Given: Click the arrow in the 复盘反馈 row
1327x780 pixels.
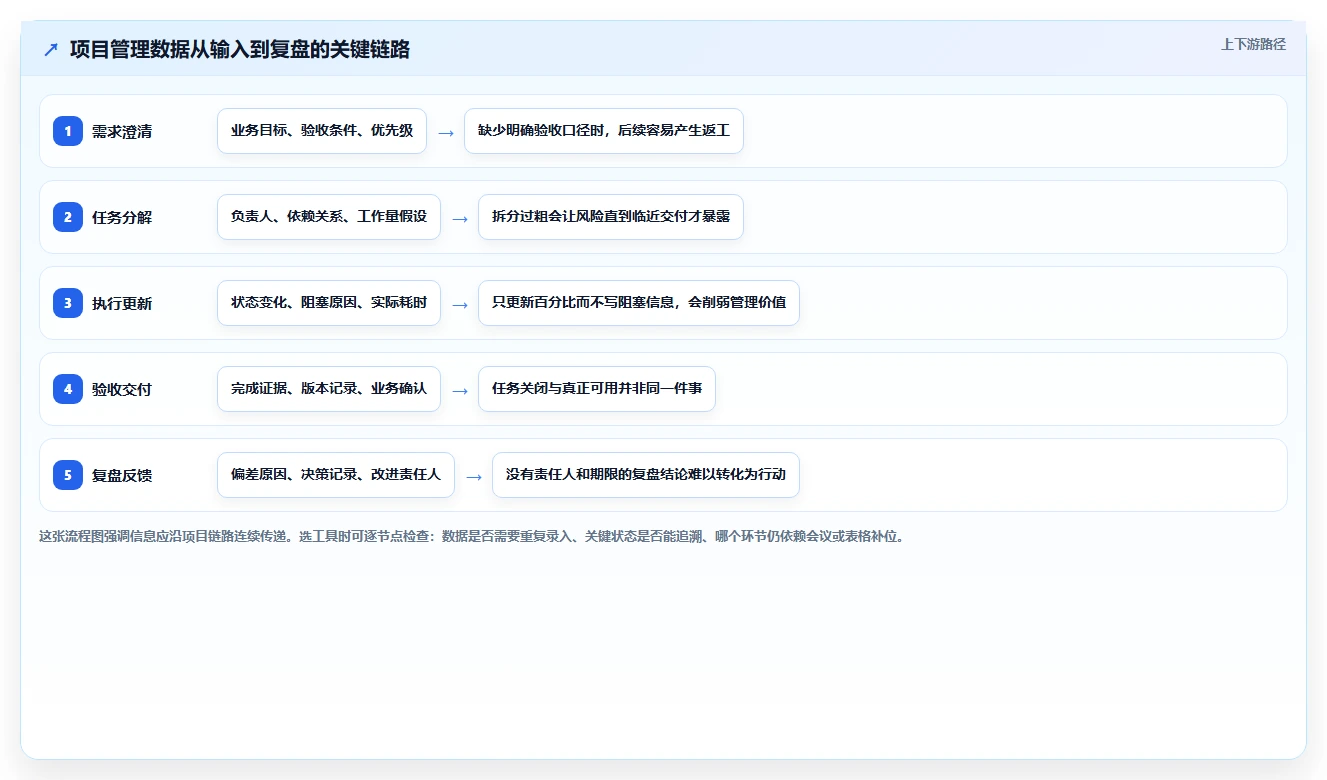Looking at the screenshot, I should tap(474, 476).
